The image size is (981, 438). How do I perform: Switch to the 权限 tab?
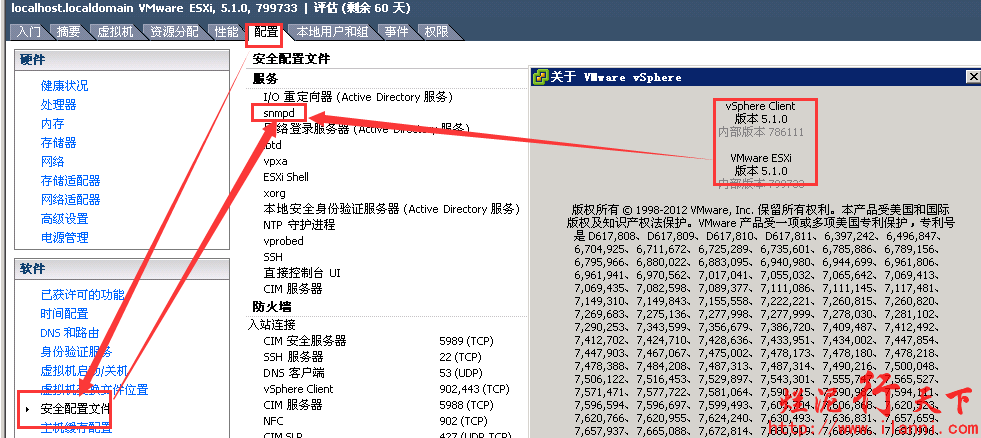[x=436, y=32]
